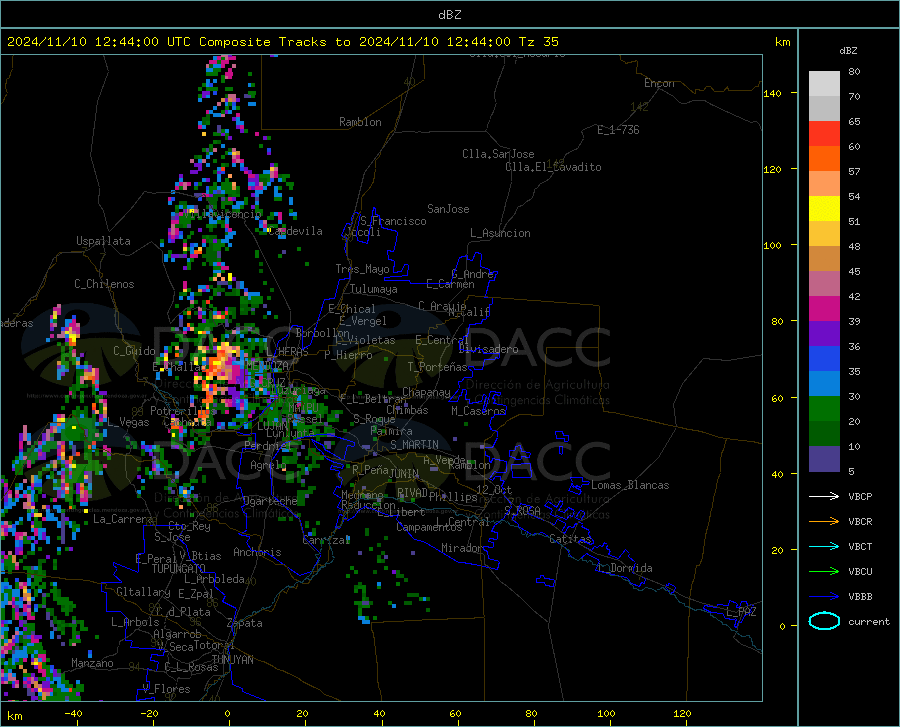
Task: Click the 'VBCT' legend label
Action: coord(860,546)
